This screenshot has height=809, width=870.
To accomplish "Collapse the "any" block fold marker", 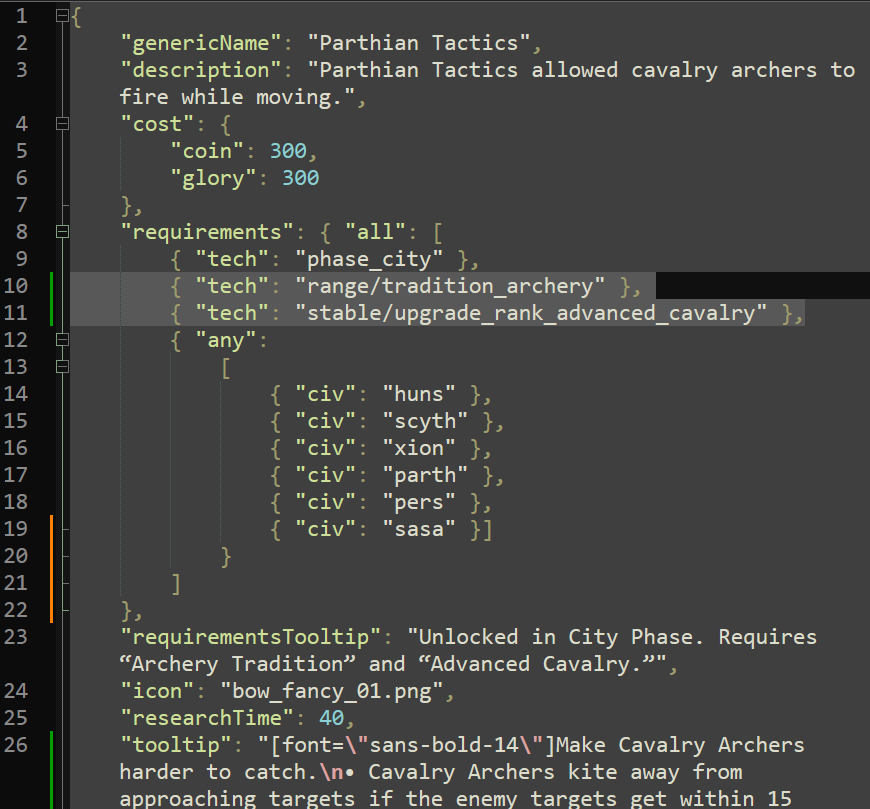I will pyautogui.click(x=63, y=340).
